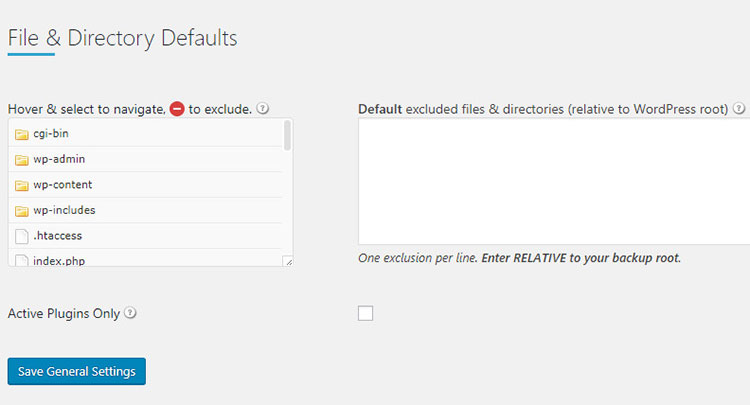Open help icon for Default excluded files
The height and width of the screenshot is (405, 750).
pyautogui.click(x=739, y=109)
